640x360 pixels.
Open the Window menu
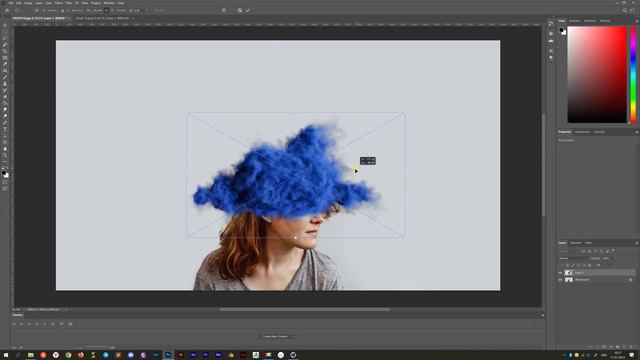[x=109, y=3]
